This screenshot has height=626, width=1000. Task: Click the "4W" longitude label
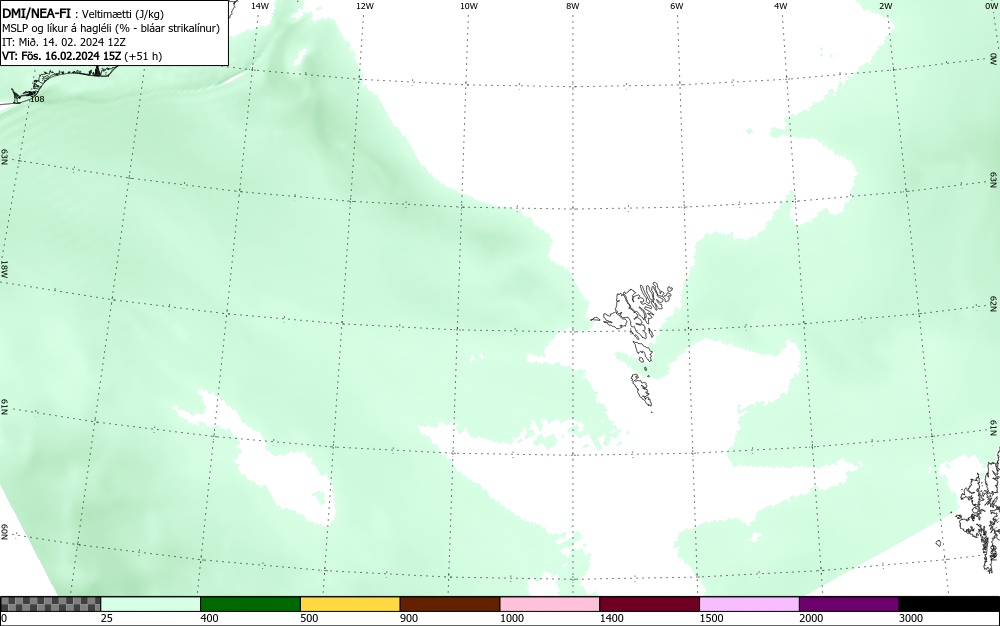(x=781, y=6)
